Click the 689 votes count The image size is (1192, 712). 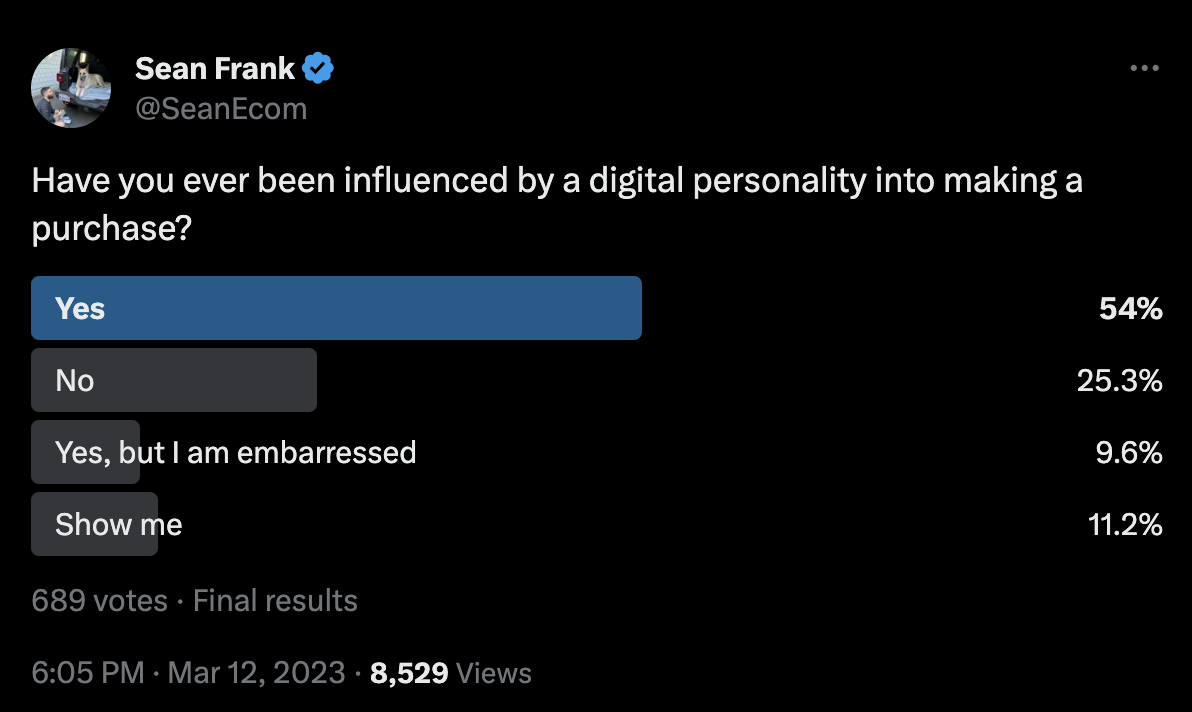coord(100,600)
